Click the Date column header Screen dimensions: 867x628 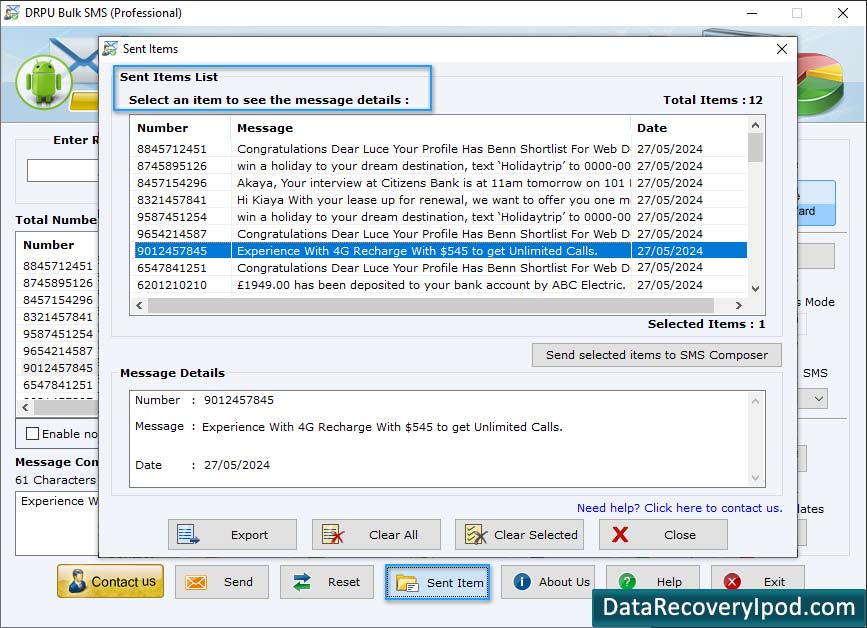652,128
